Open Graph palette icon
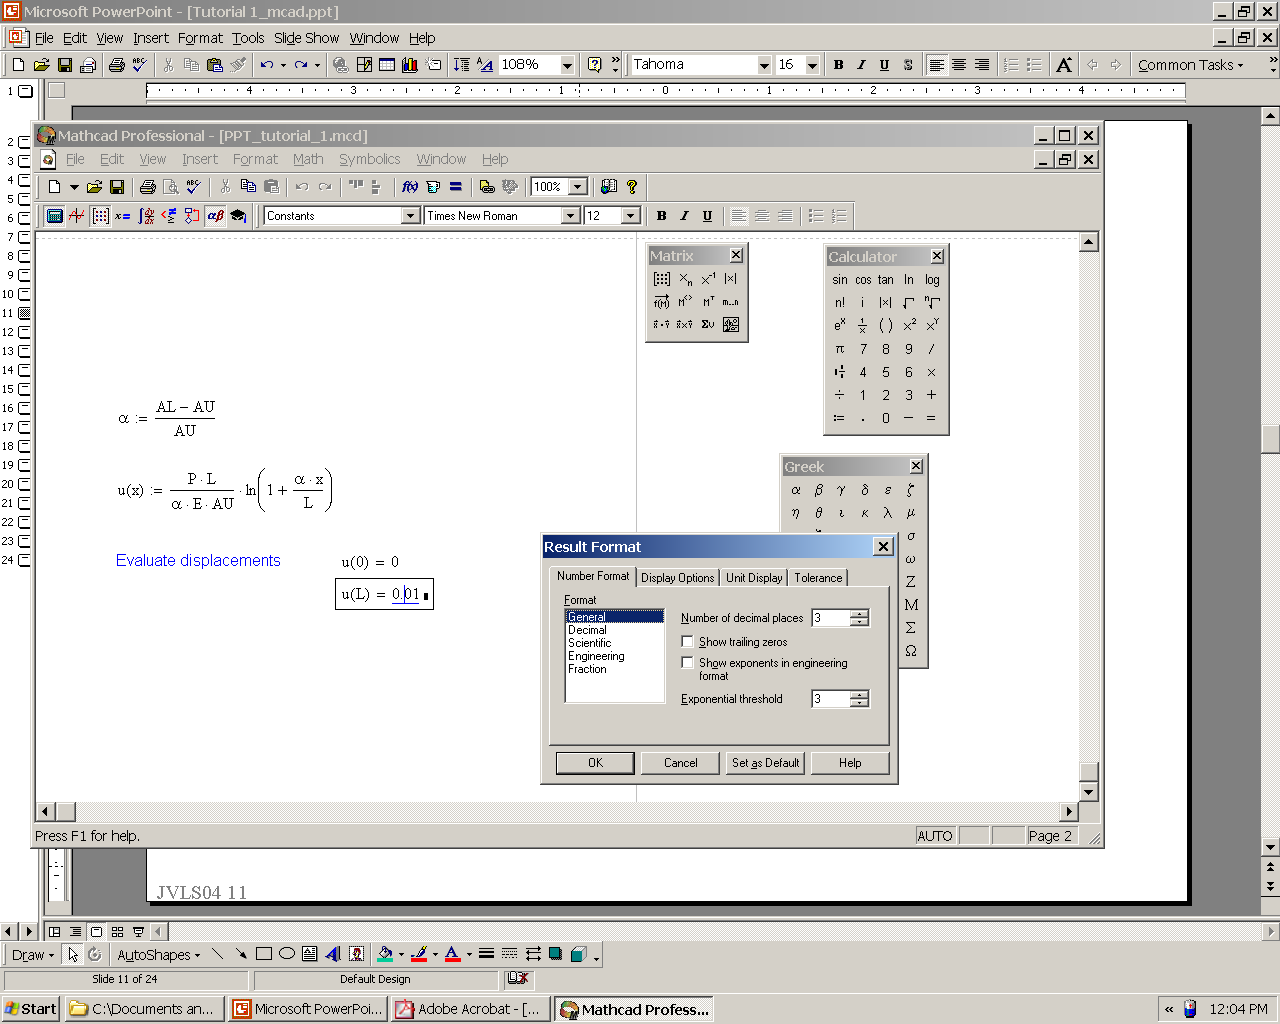 coord(77,216)
